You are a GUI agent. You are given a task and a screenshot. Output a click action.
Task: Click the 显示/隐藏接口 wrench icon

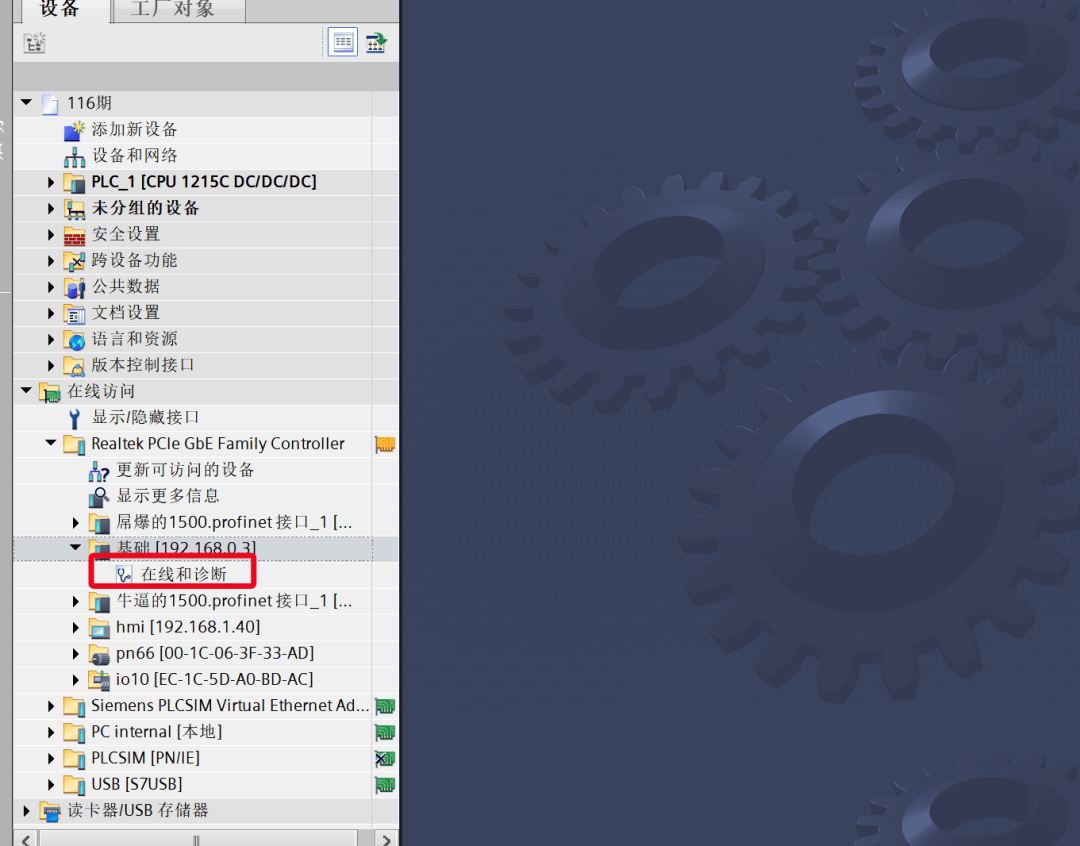click(x=74, y=418)
